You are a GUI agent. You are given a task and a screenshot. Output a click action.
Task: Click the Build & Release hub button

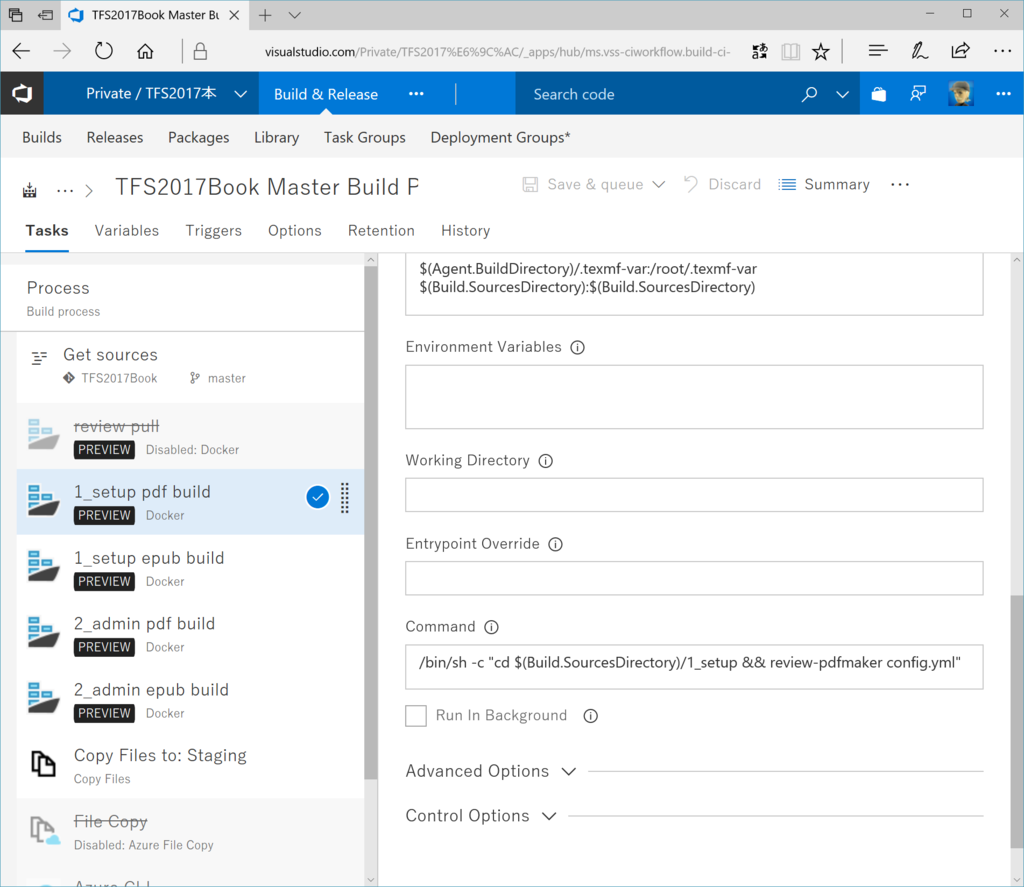[x=326, y=94]
